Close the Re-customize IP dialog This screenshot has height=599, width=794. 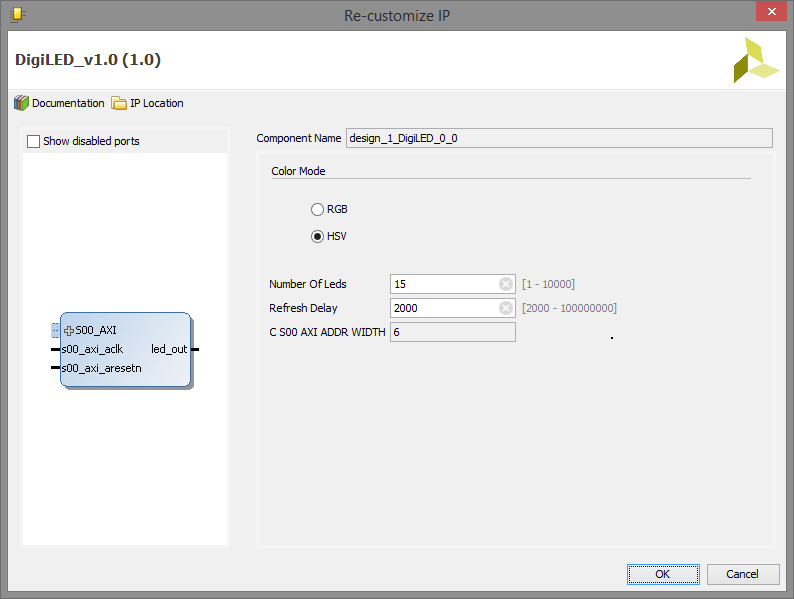(x=771, y=12)
